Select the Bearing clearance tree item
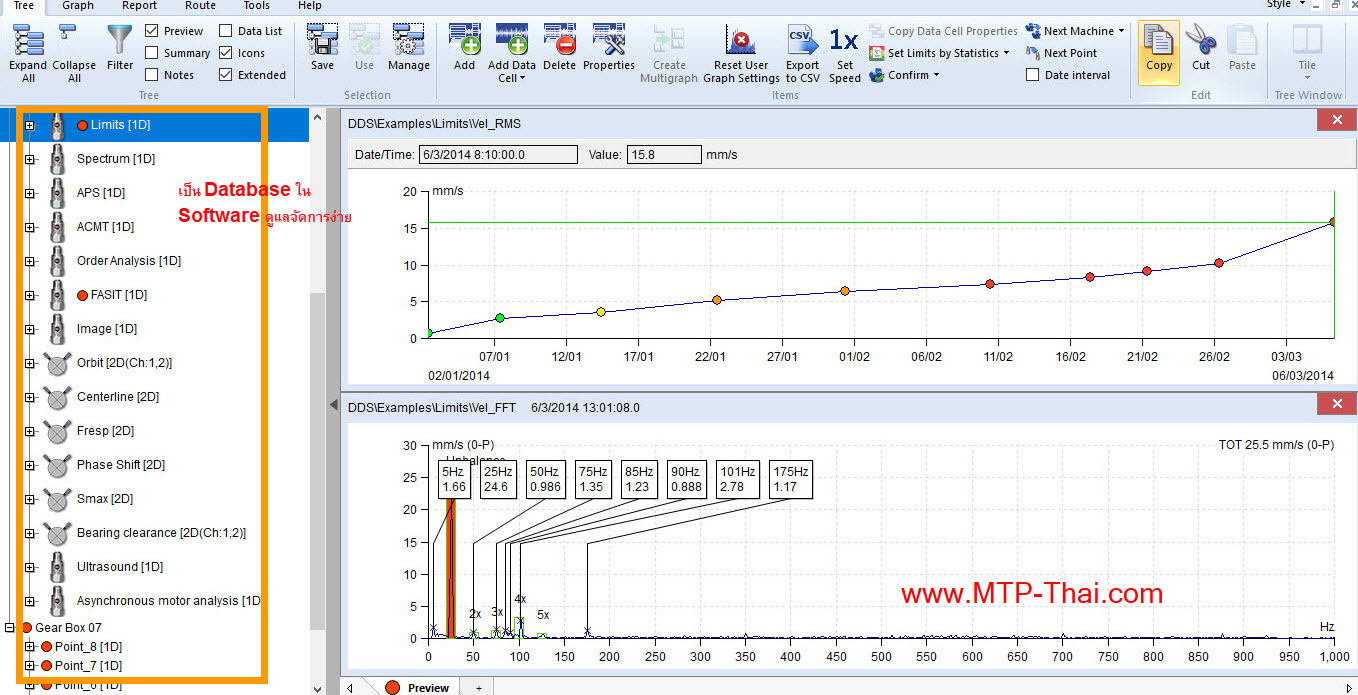This screenshot has height=695, width=1358. (x=161, y=533)
